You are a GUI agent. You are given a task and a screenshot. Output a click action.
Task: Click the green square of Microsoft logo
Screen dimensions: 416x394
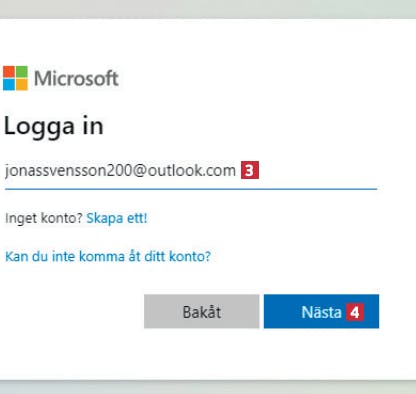coord(22,72)
